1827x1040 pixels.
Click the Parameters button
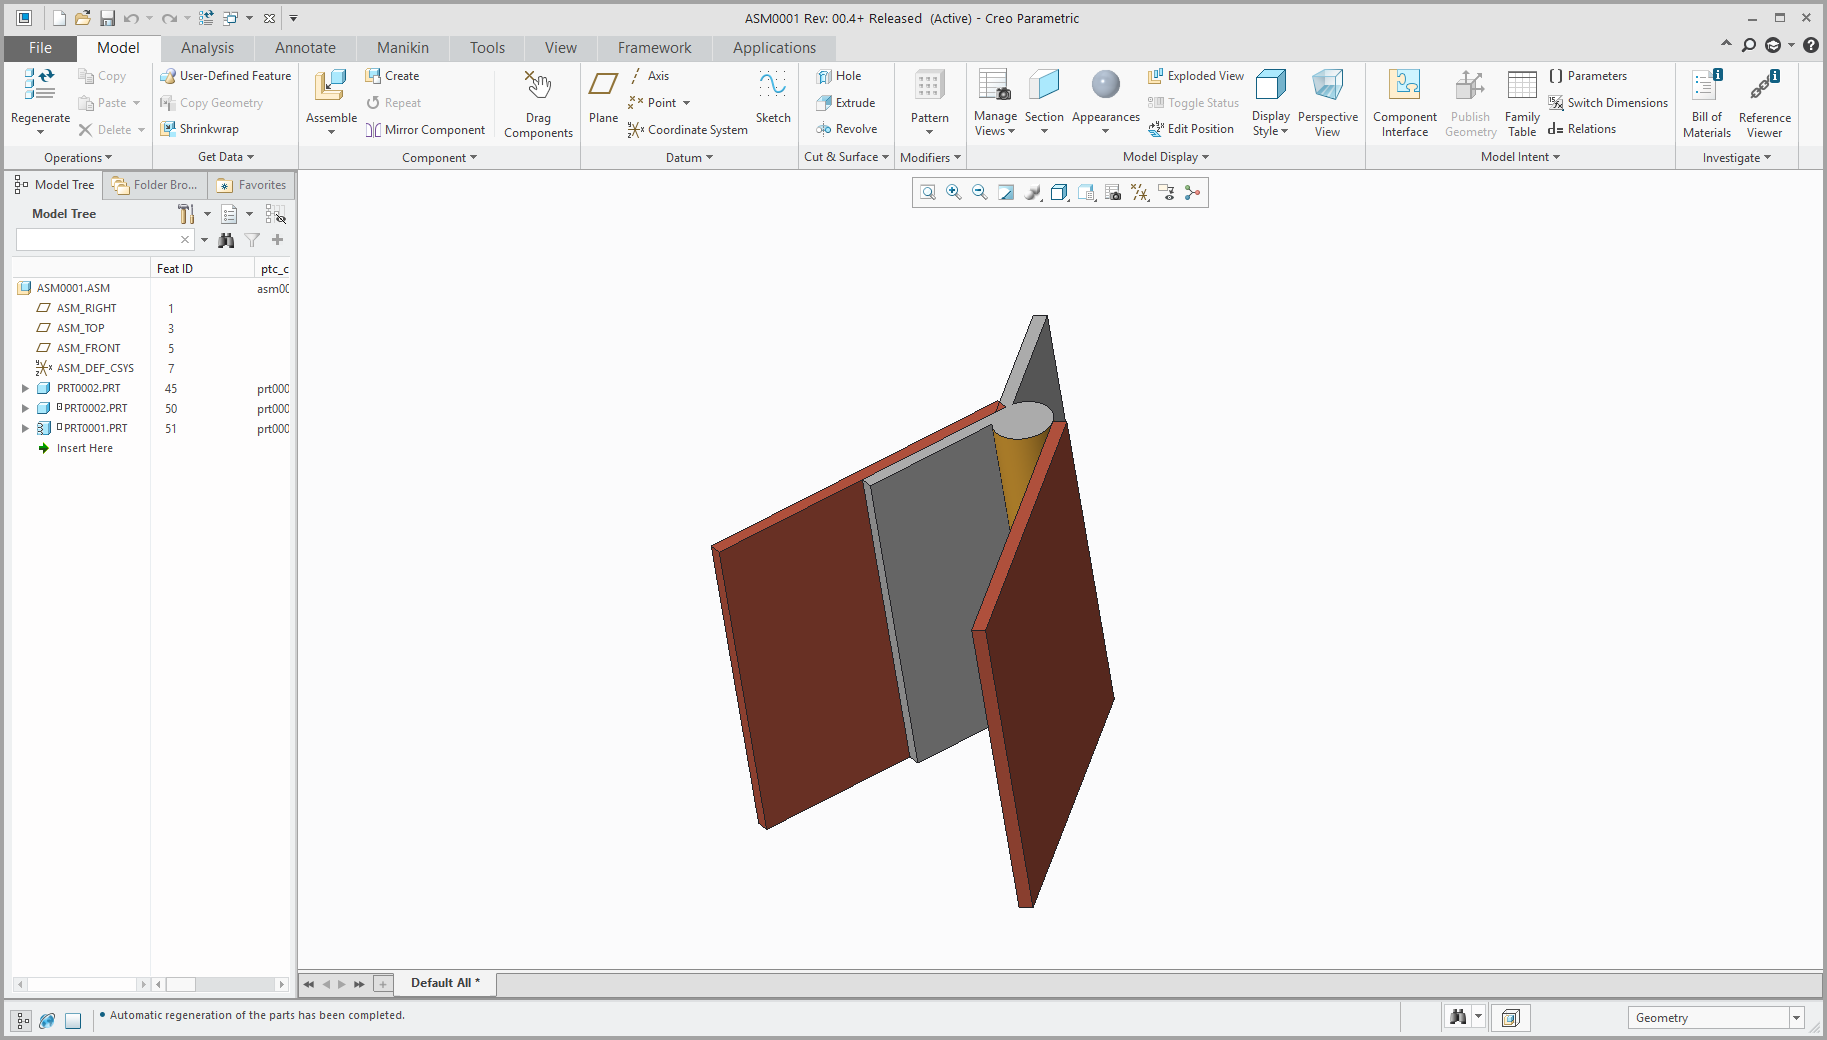tap(1587, 76)
